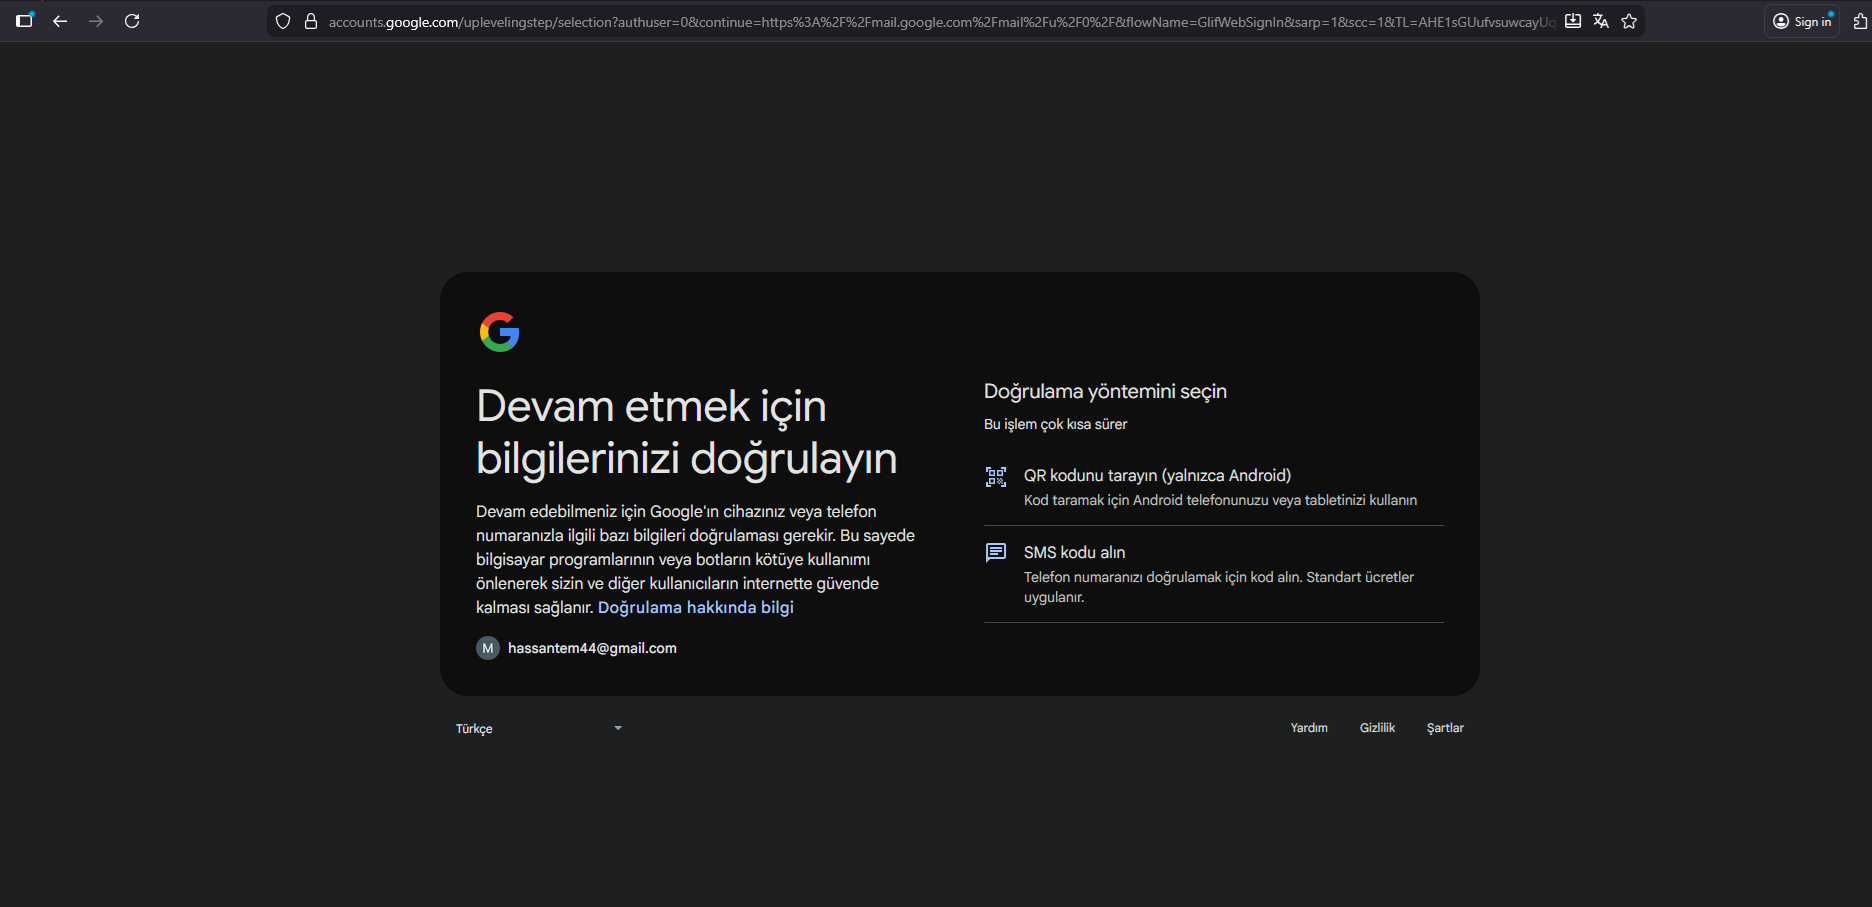This screenshot has width=1872, height=907.
Task: Click the install app icon in address bar
Action: click(1573, 21)
